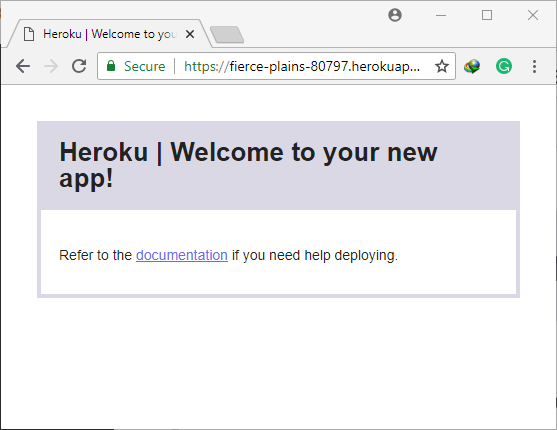The image size is (557, 430).
Task: Open the Chrome three-dot menu
Action: tap(534, 66)
